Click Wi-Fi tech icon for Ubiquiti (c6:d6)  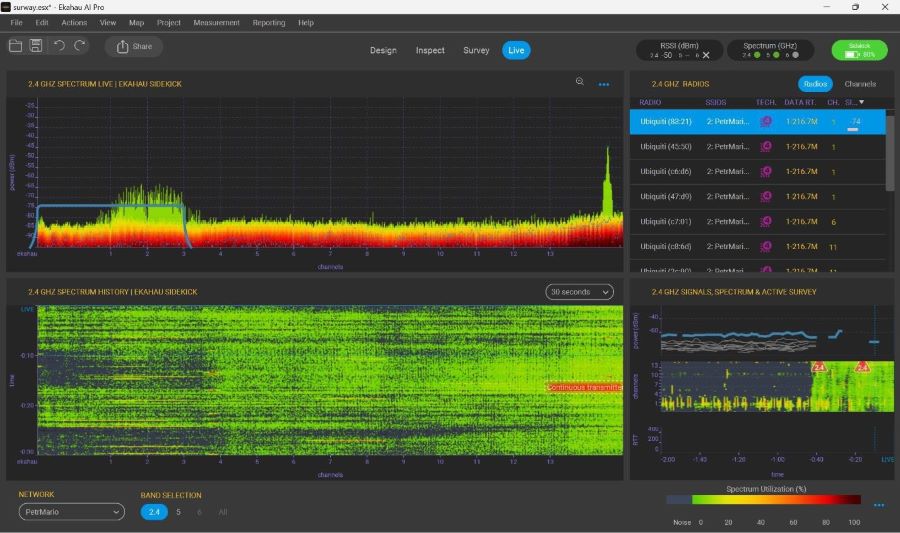(x=766, y=172)
